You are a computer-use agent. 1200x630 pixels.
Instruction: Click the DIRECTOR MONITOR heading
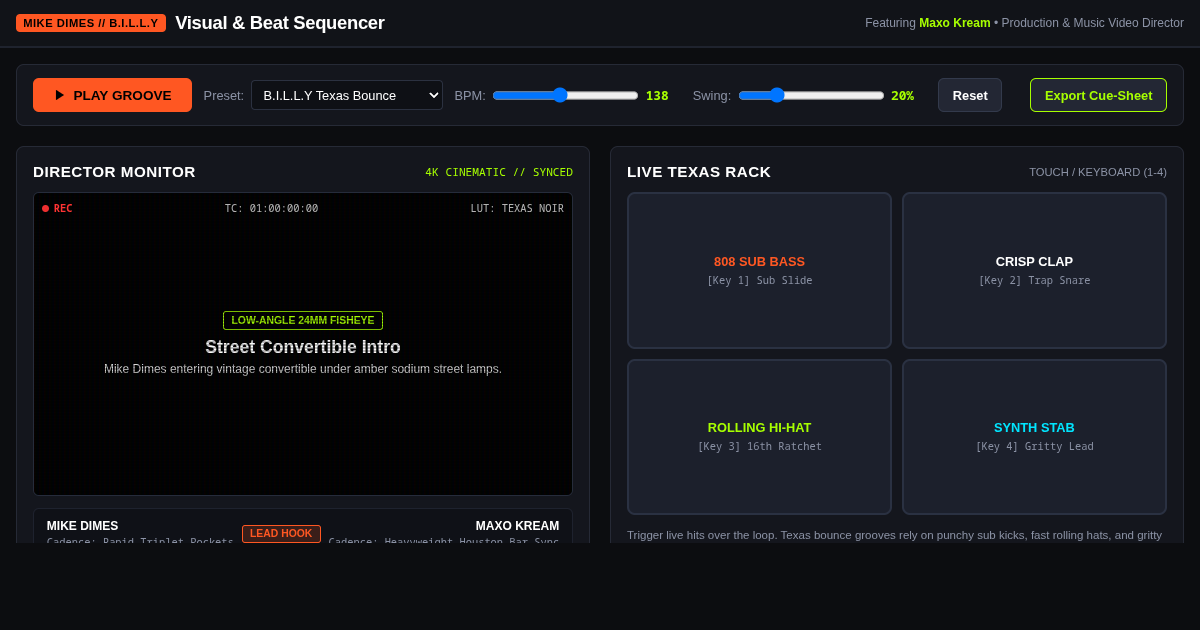tap(114, 172)
